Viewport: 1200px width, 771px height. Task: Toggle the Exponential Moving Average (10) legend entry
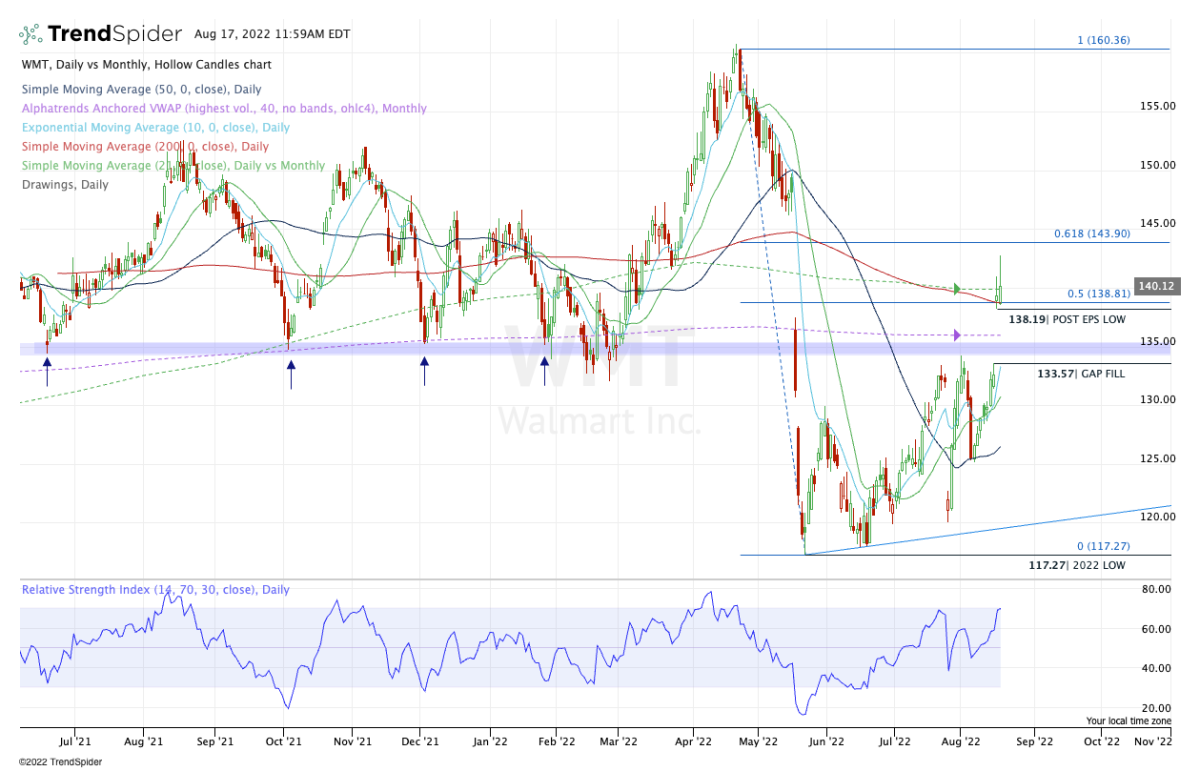[x=155, y=127]
